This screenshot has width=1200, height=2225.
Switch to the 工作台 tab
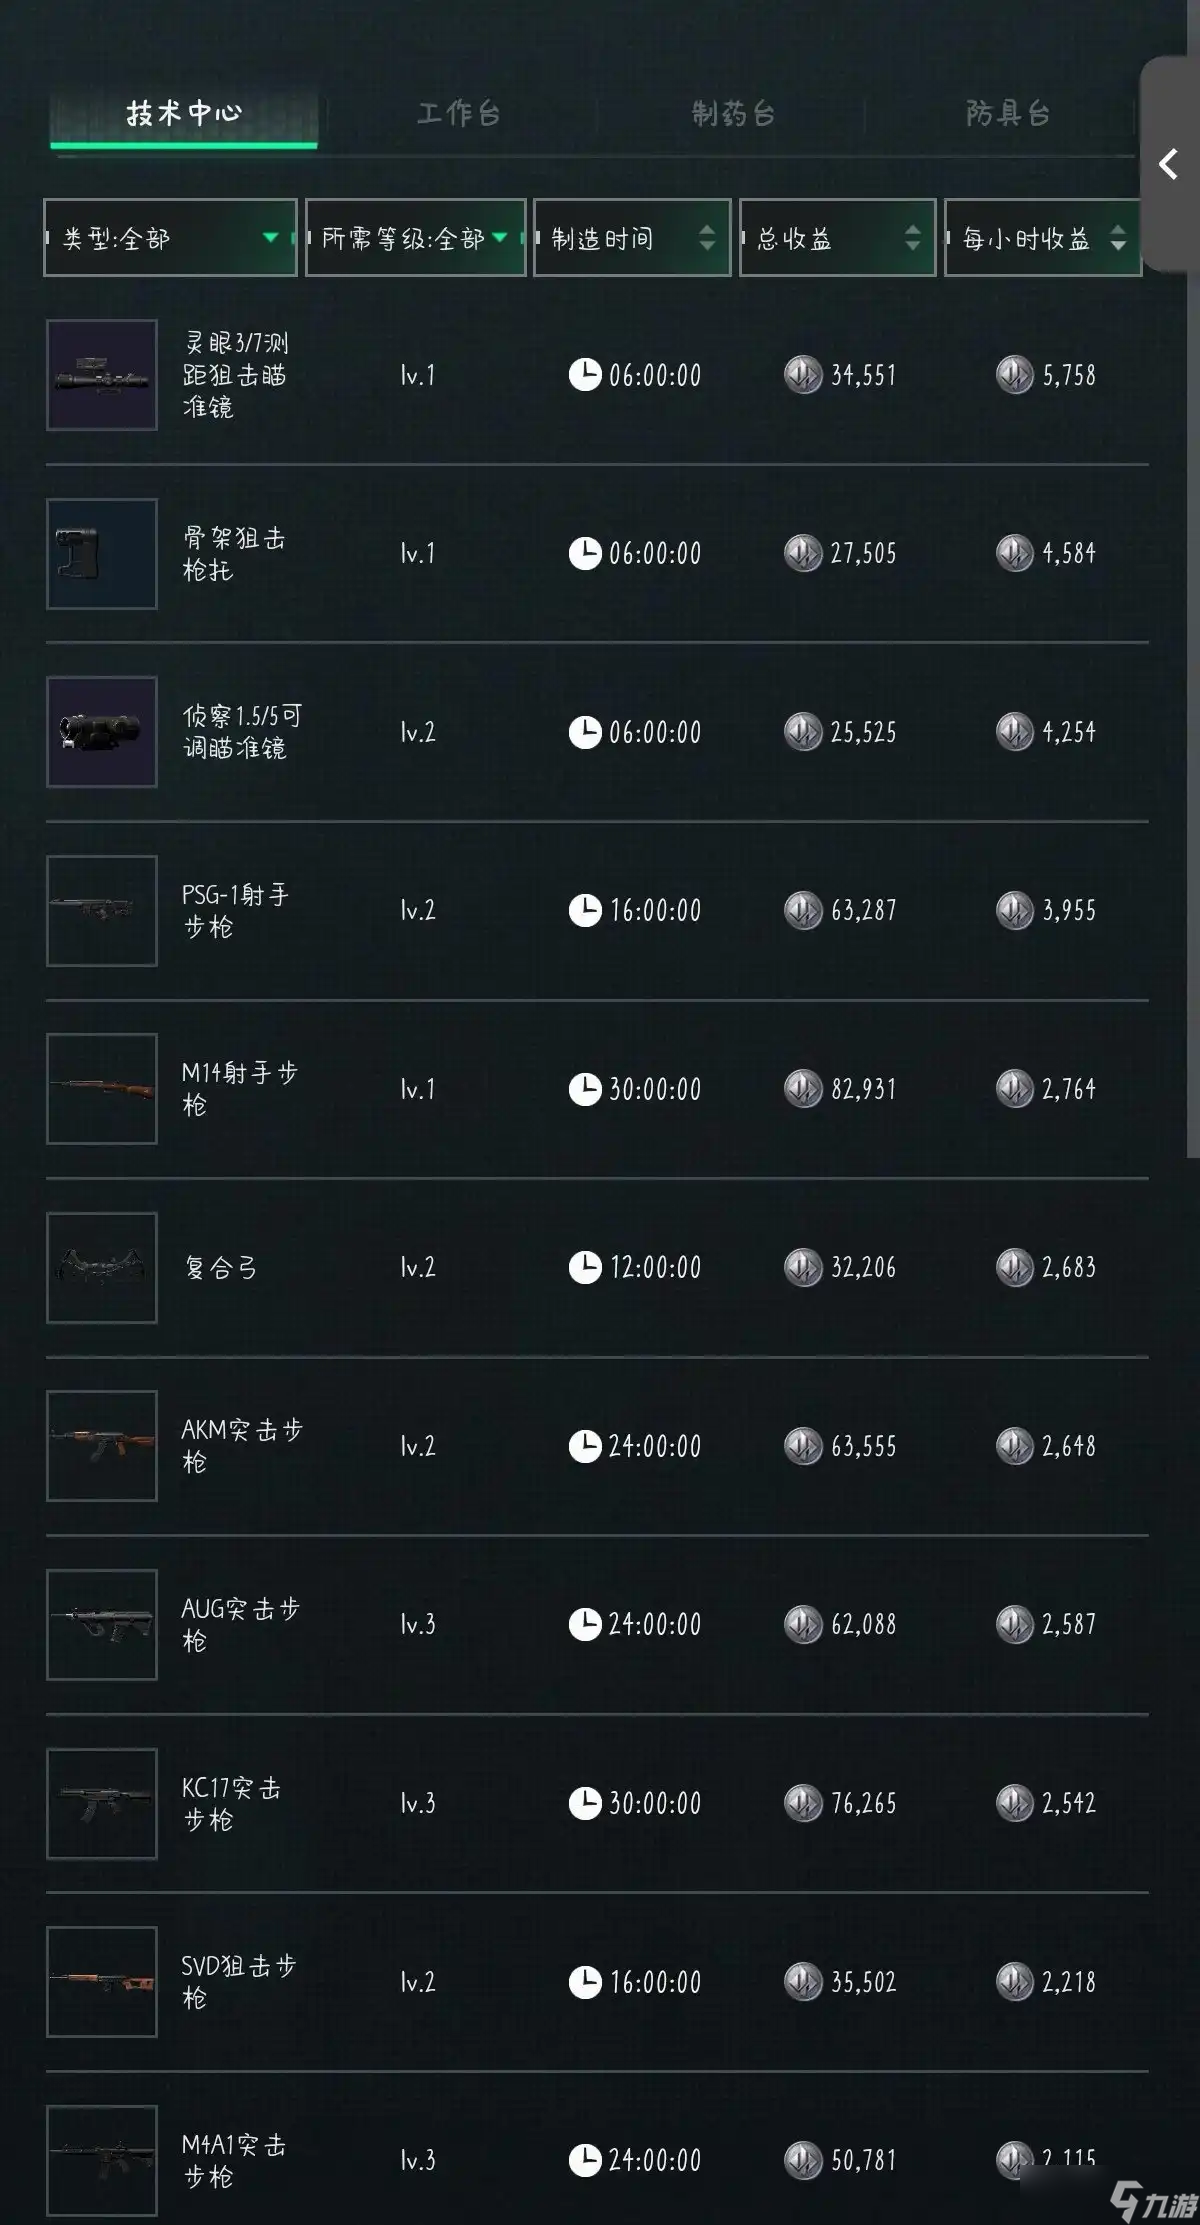(x=458, y=114)
